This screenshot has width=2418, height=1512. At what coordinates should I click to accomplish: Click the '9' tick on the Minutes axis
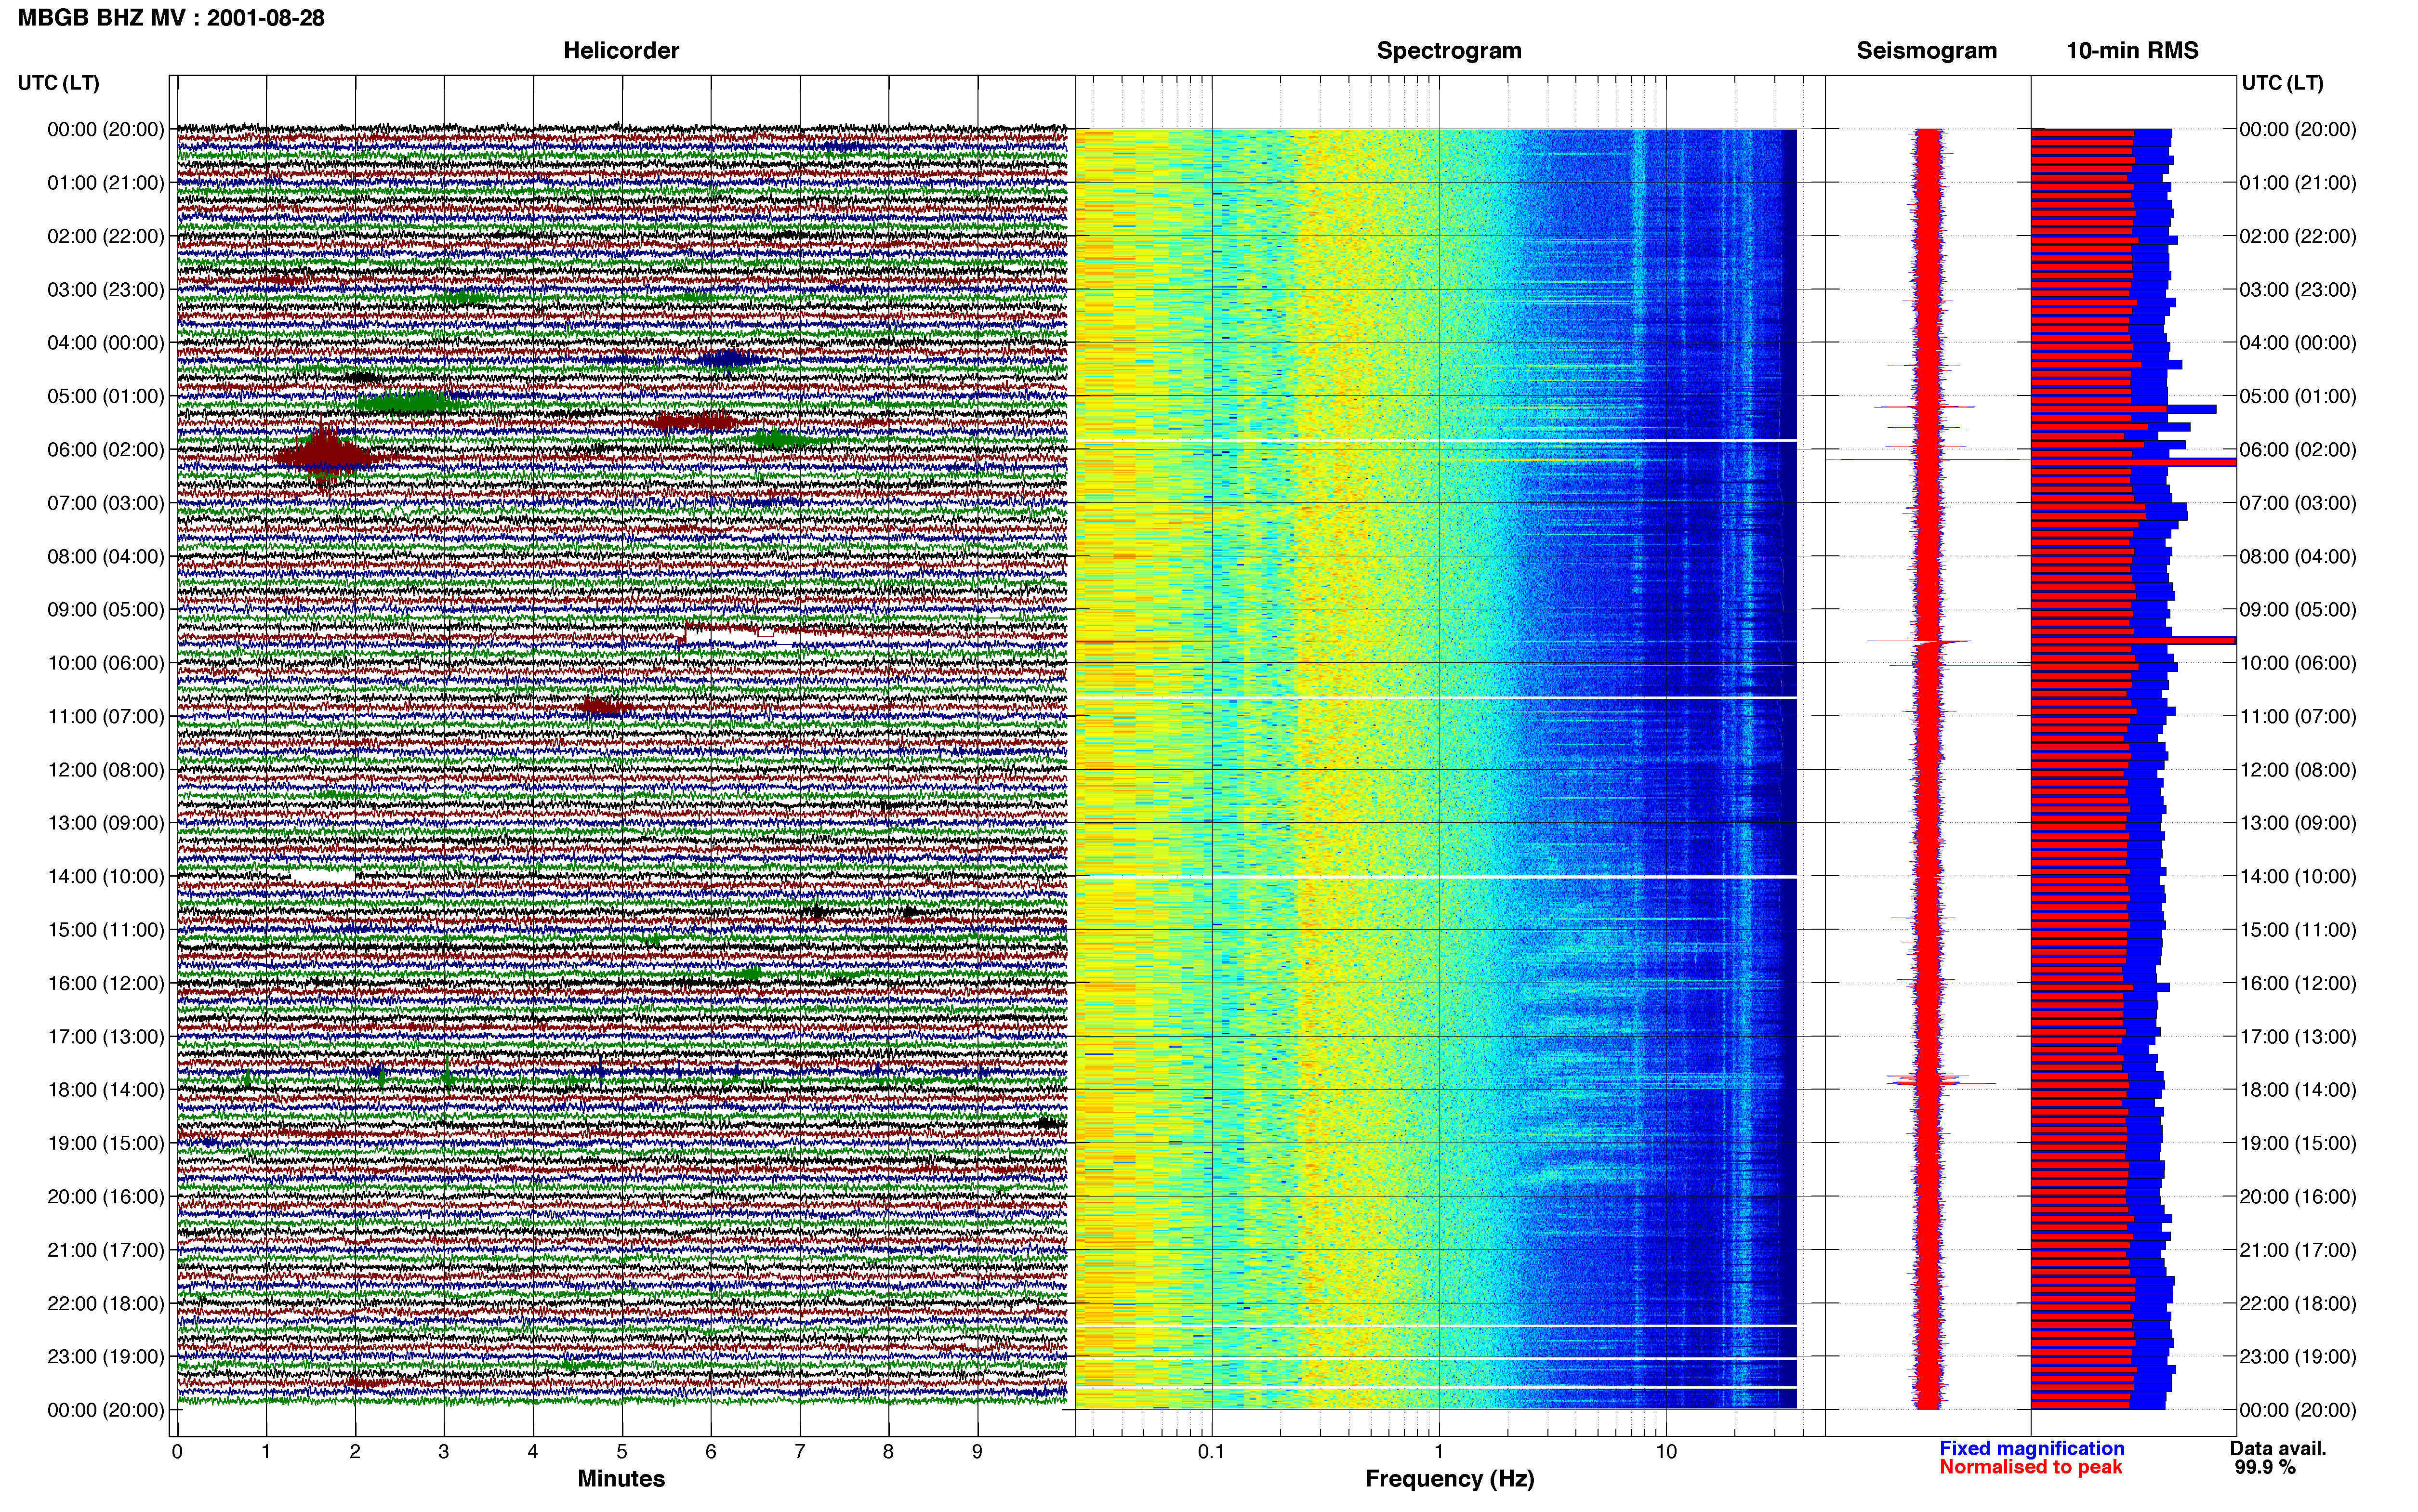click(x=977, y=1451)
